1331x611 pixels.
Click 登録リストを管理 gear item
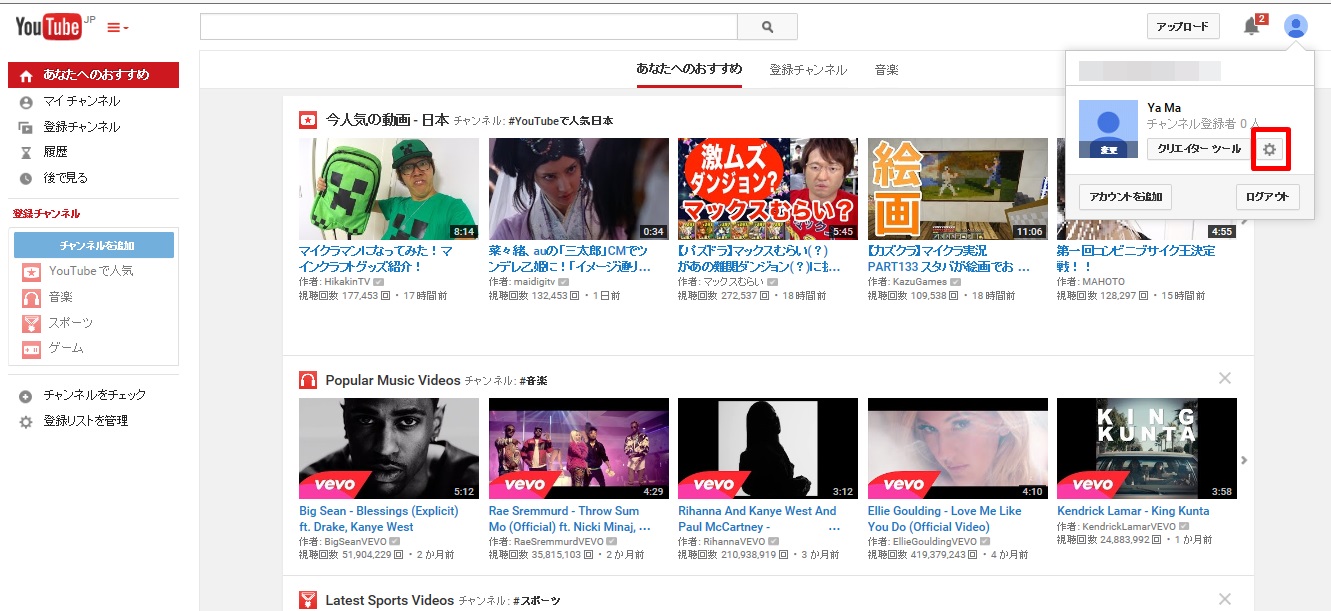[26, 422]
